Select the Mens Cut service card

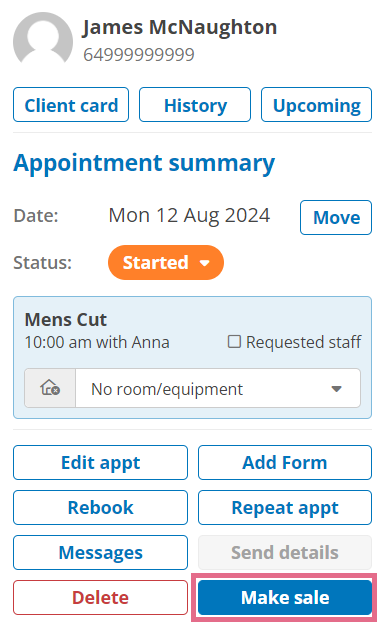[x=192, y=357]
